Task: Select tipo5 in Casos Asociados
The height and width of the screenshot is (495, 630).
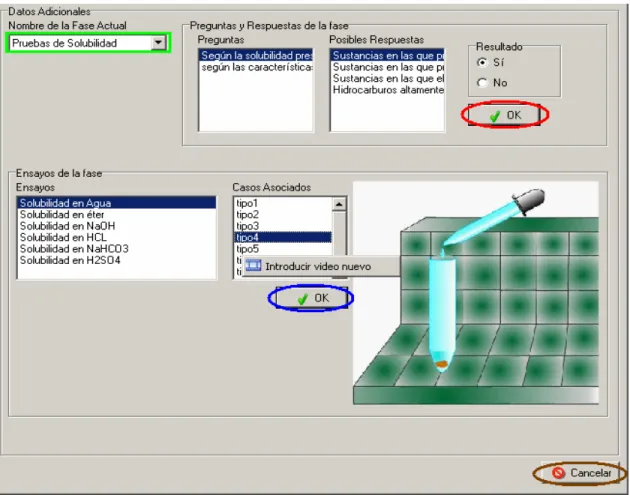Action: coord(283,249)
